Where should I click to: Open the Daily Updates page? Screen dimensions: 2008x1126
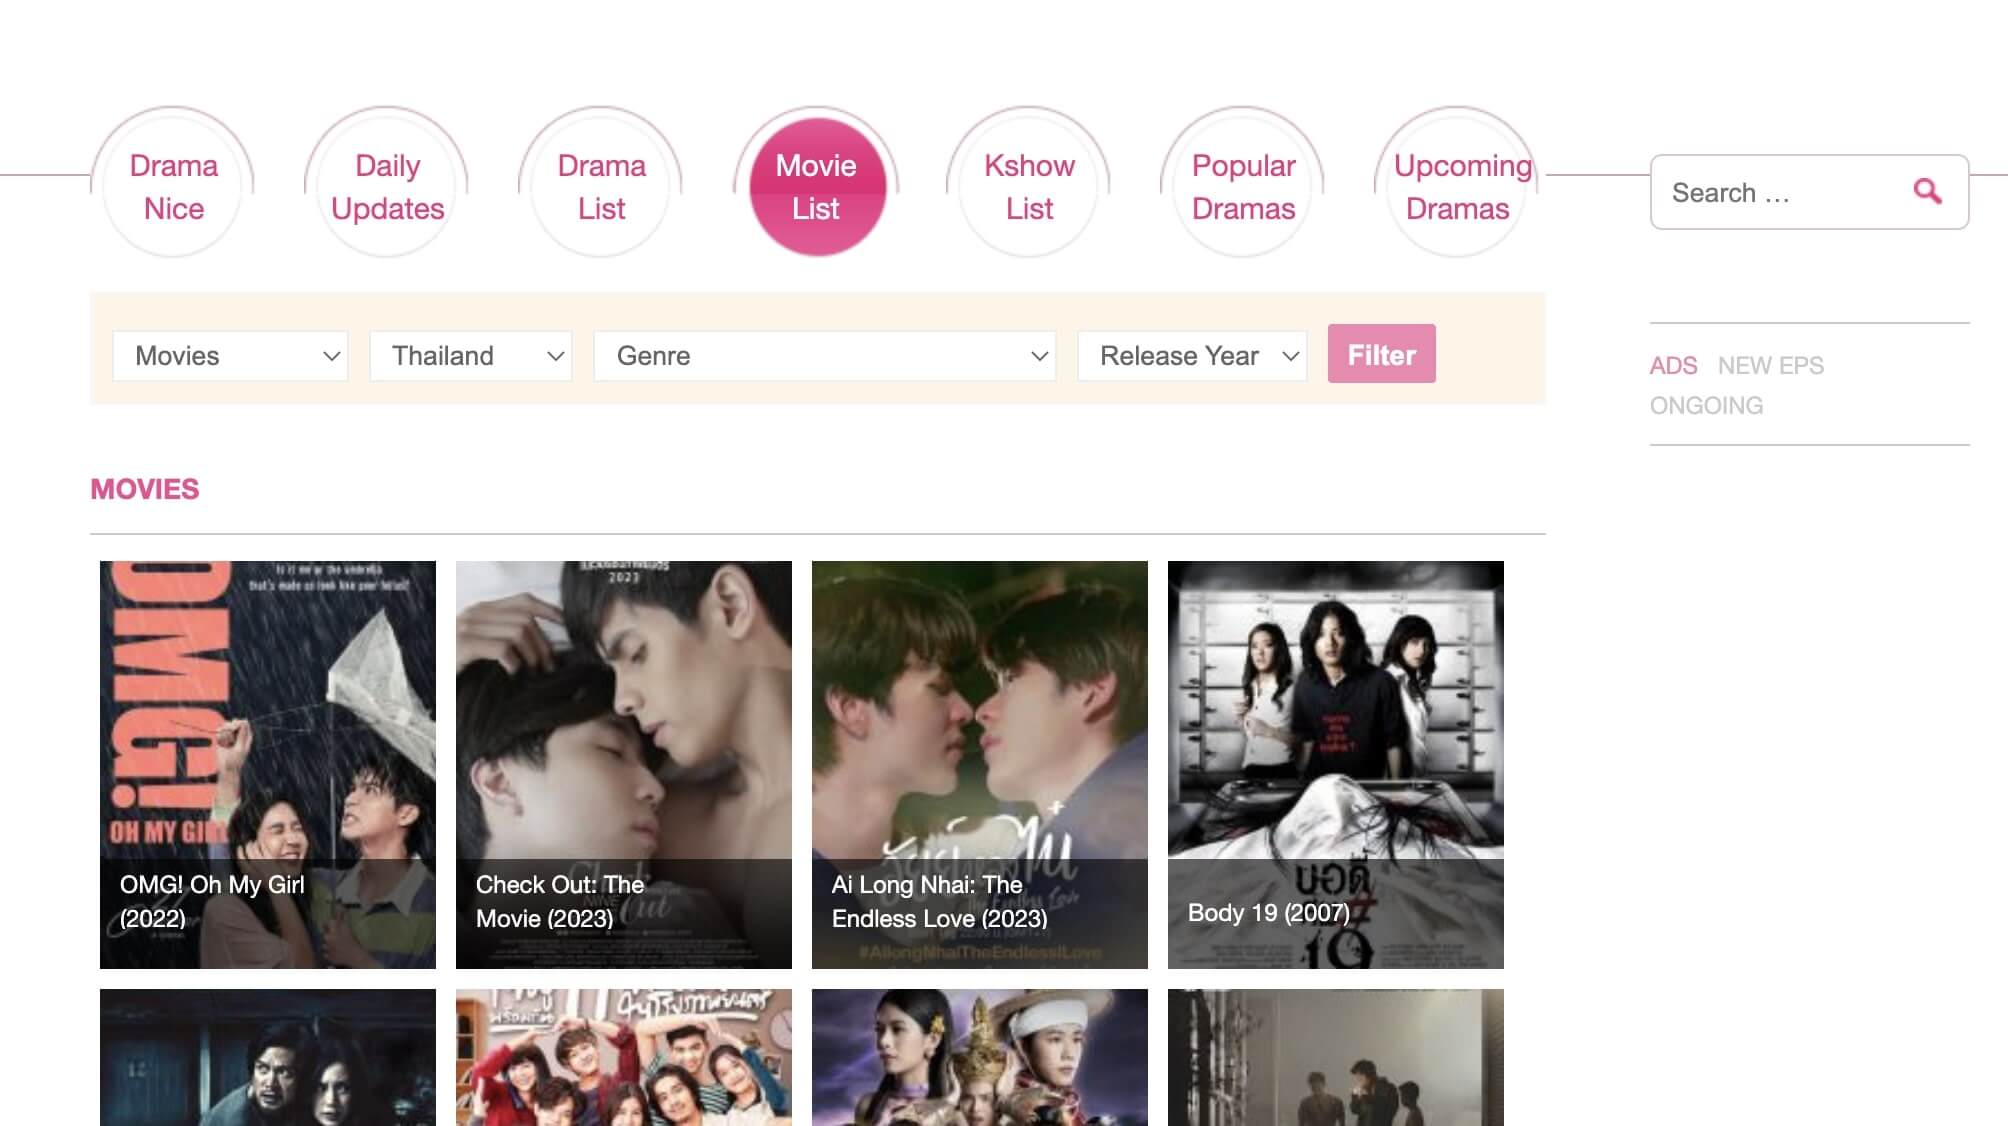click(x=387, y=187)
